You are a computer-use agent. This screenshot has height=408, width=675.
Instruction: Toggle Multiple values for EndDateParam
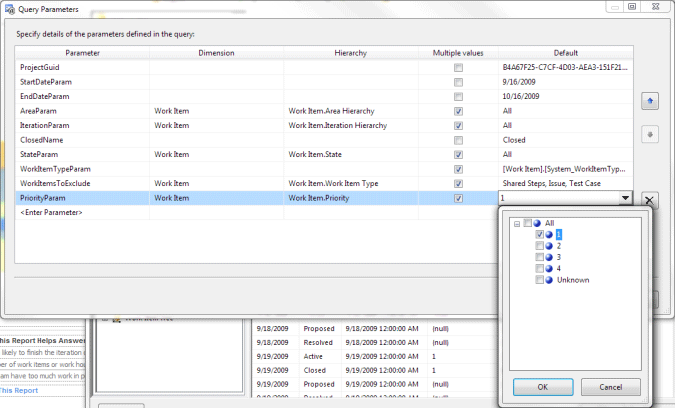458,96
